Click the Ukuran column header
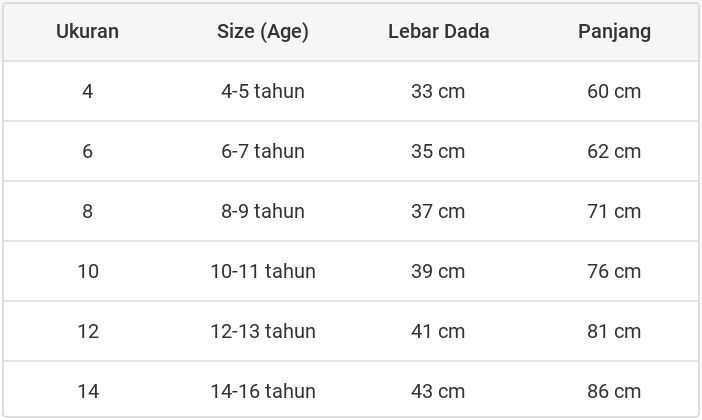This screenshot has width=702, height=420. (87, 31)
